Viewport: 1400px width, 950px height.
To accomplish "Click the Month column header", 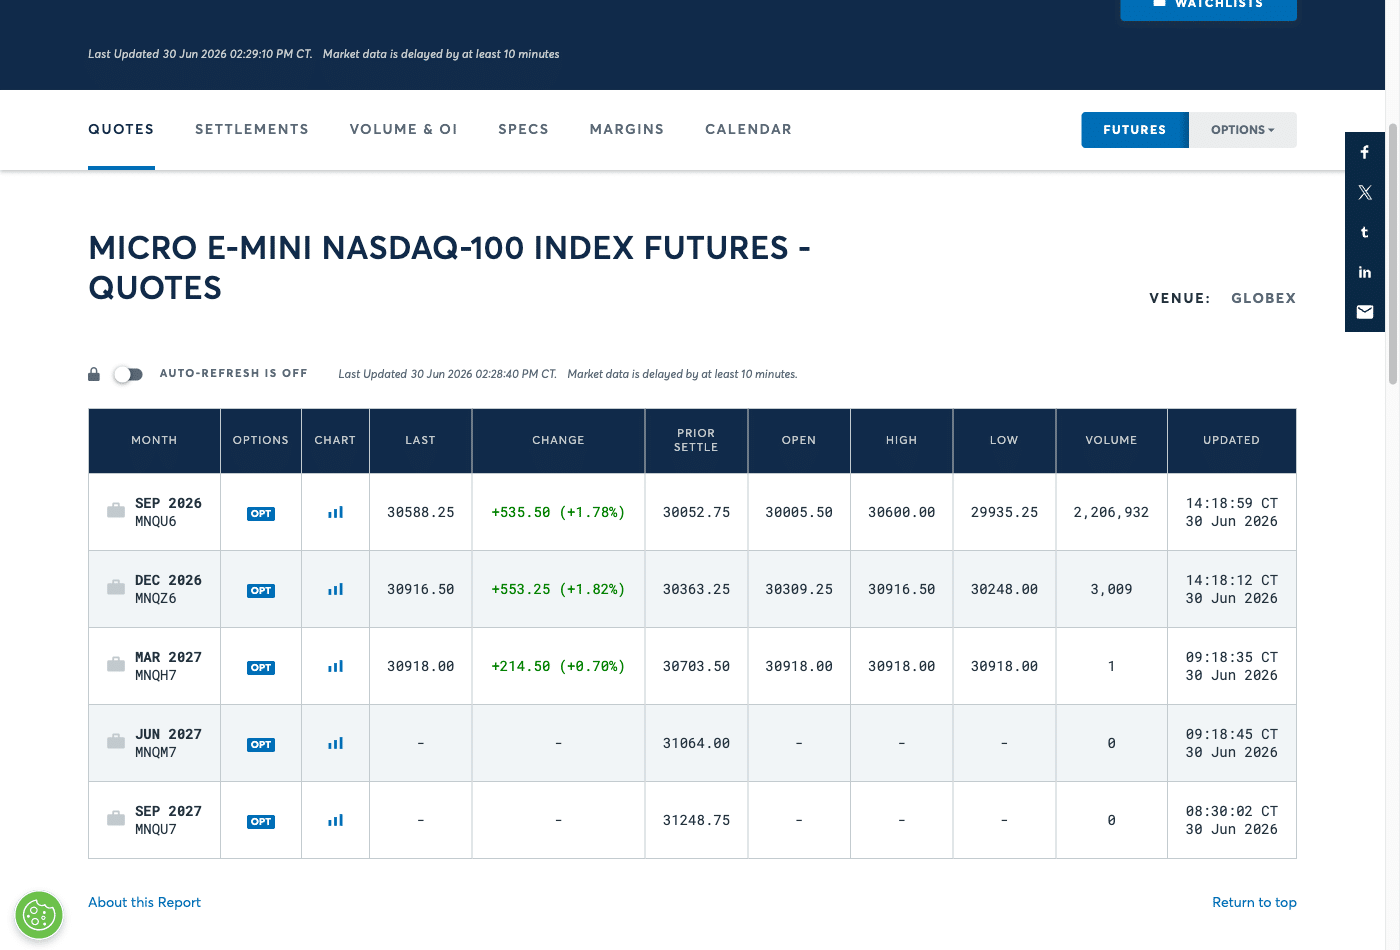I will coord(154,440).
